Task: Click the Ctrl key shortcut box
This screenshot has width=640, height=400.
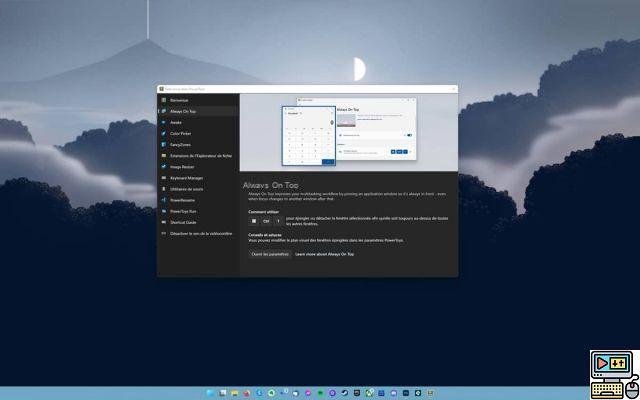Action: pos(266,221)
